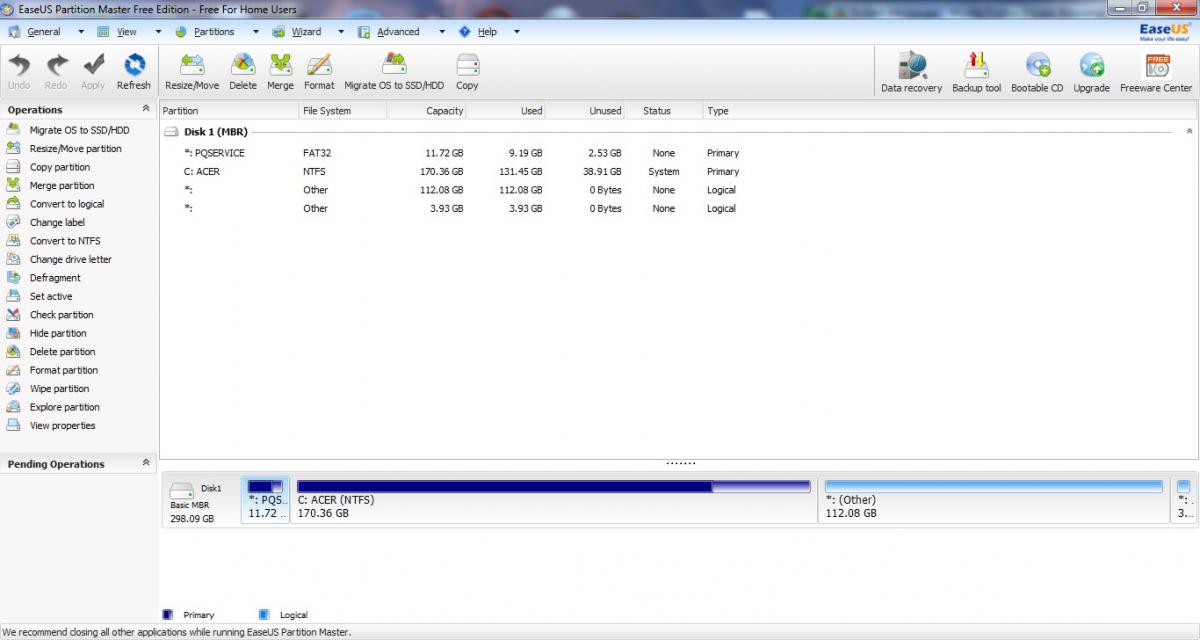Image resolution: width=1200 pixels, height=640 pixels.
Task: Undo the last operation via toolbar
Action: click(19, 72)
